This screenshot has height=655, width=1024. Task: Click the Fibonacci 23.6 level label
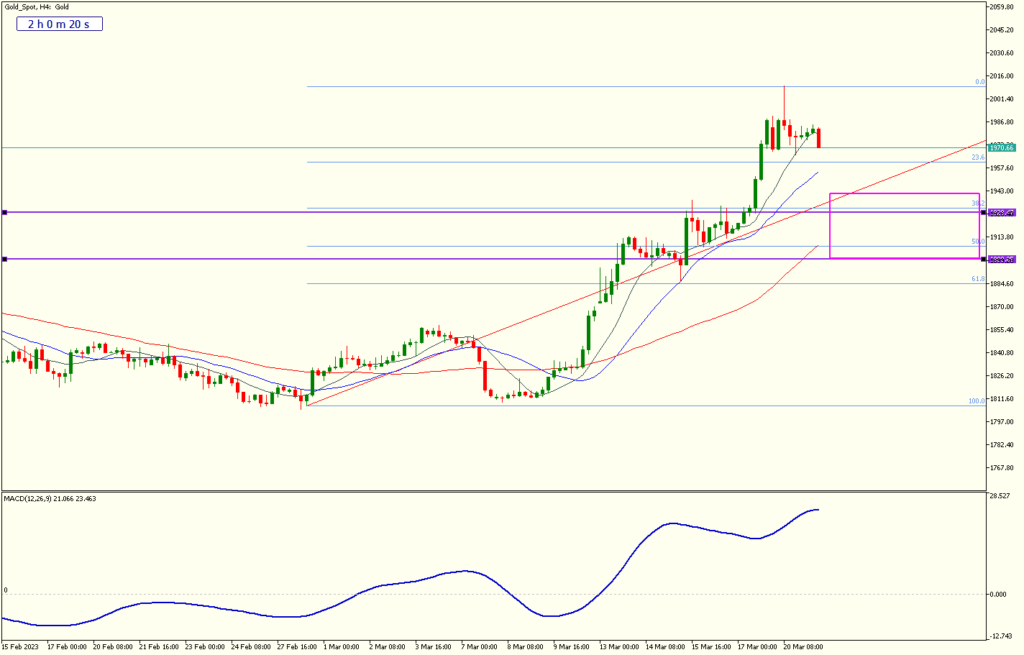coord(978,157)
